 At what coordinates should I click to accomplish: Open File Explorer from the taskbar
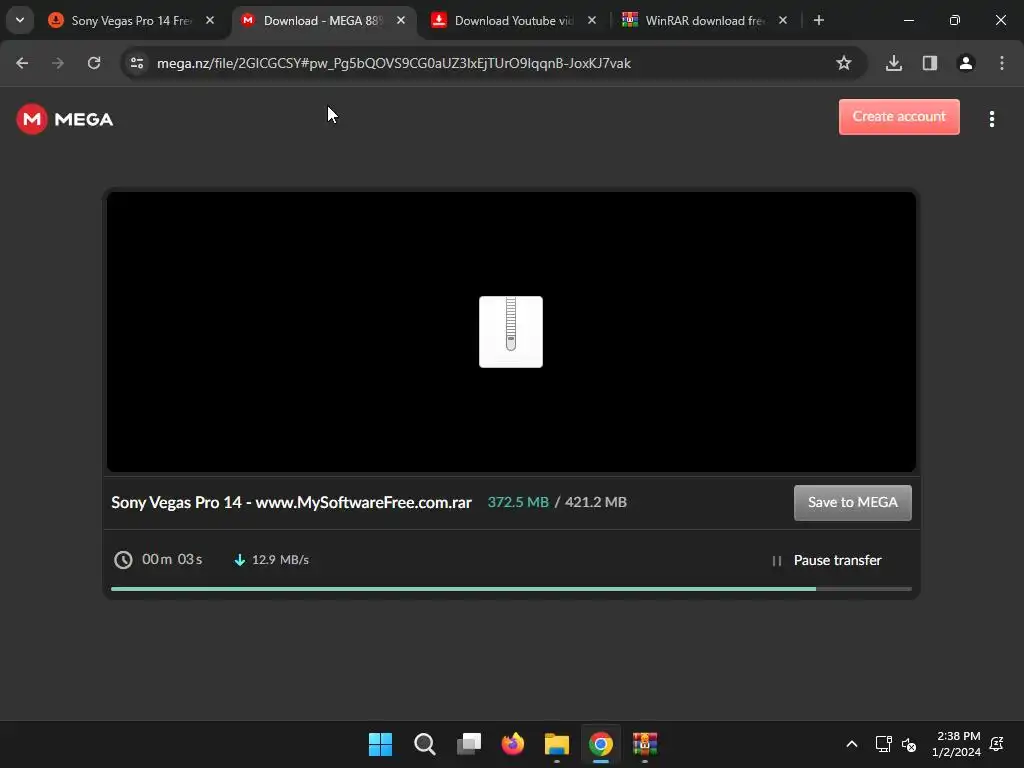pos(557,744)
